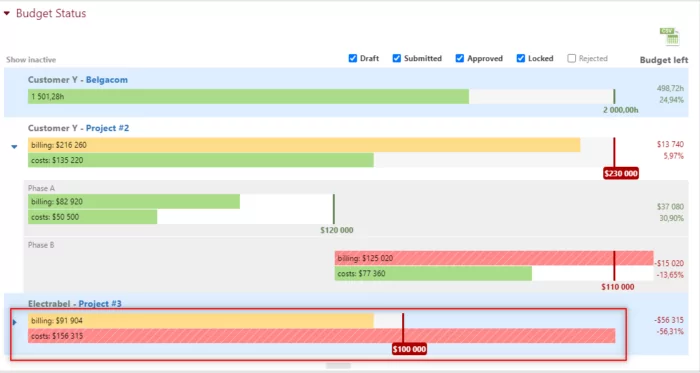
Task: Click 5,97% budget left value
Action: click(x=673, y=156)
